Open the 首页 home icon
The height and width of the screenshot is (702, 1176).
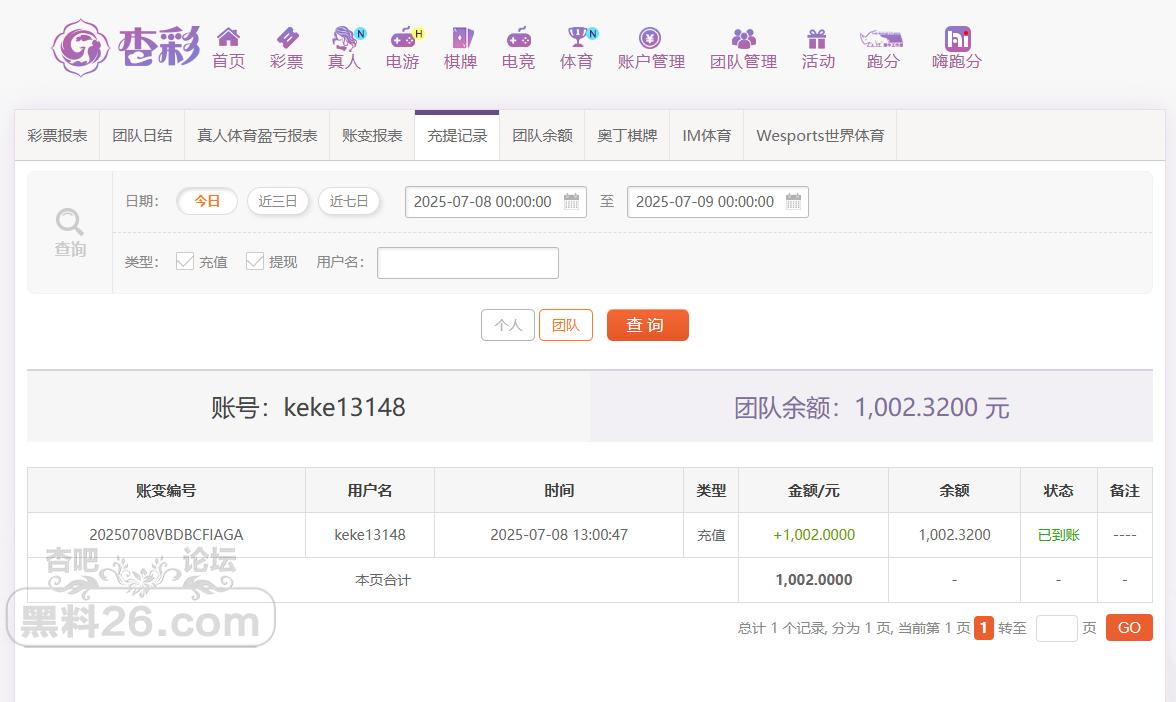(228, 37)
